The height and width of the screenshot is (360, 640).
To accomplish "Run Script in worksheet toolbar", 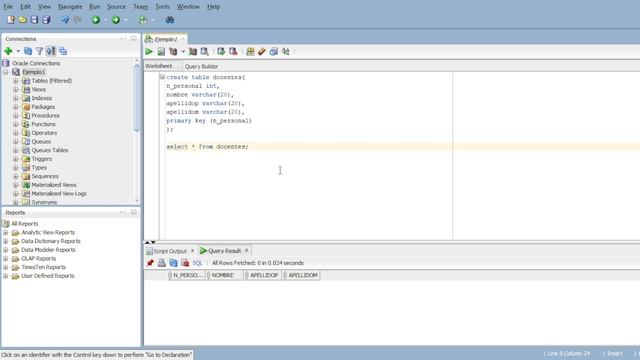I will pos(161,51).
